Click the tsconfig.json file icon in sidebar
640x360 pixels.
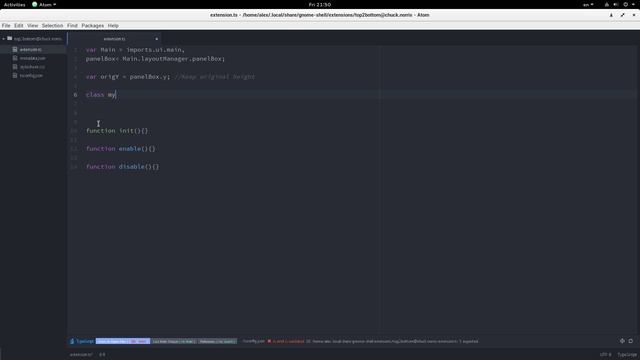click(15, 76)
